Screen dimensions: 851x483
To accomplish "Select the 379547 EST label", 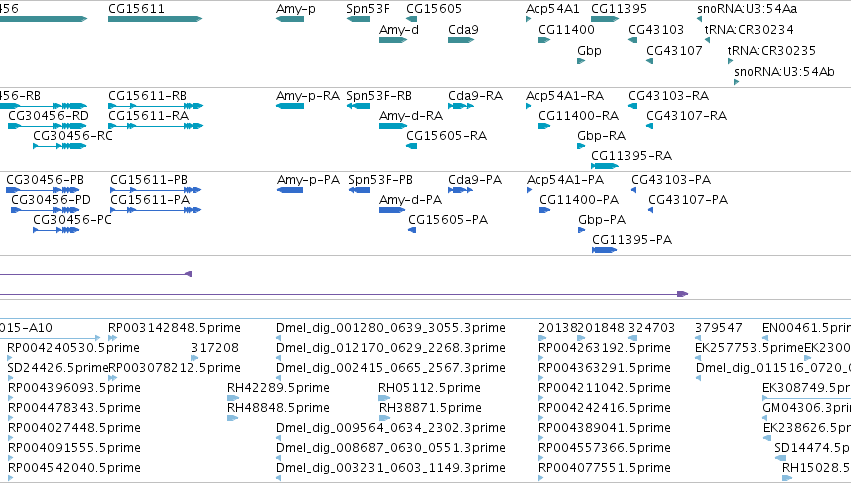I will tap(719, 328).
